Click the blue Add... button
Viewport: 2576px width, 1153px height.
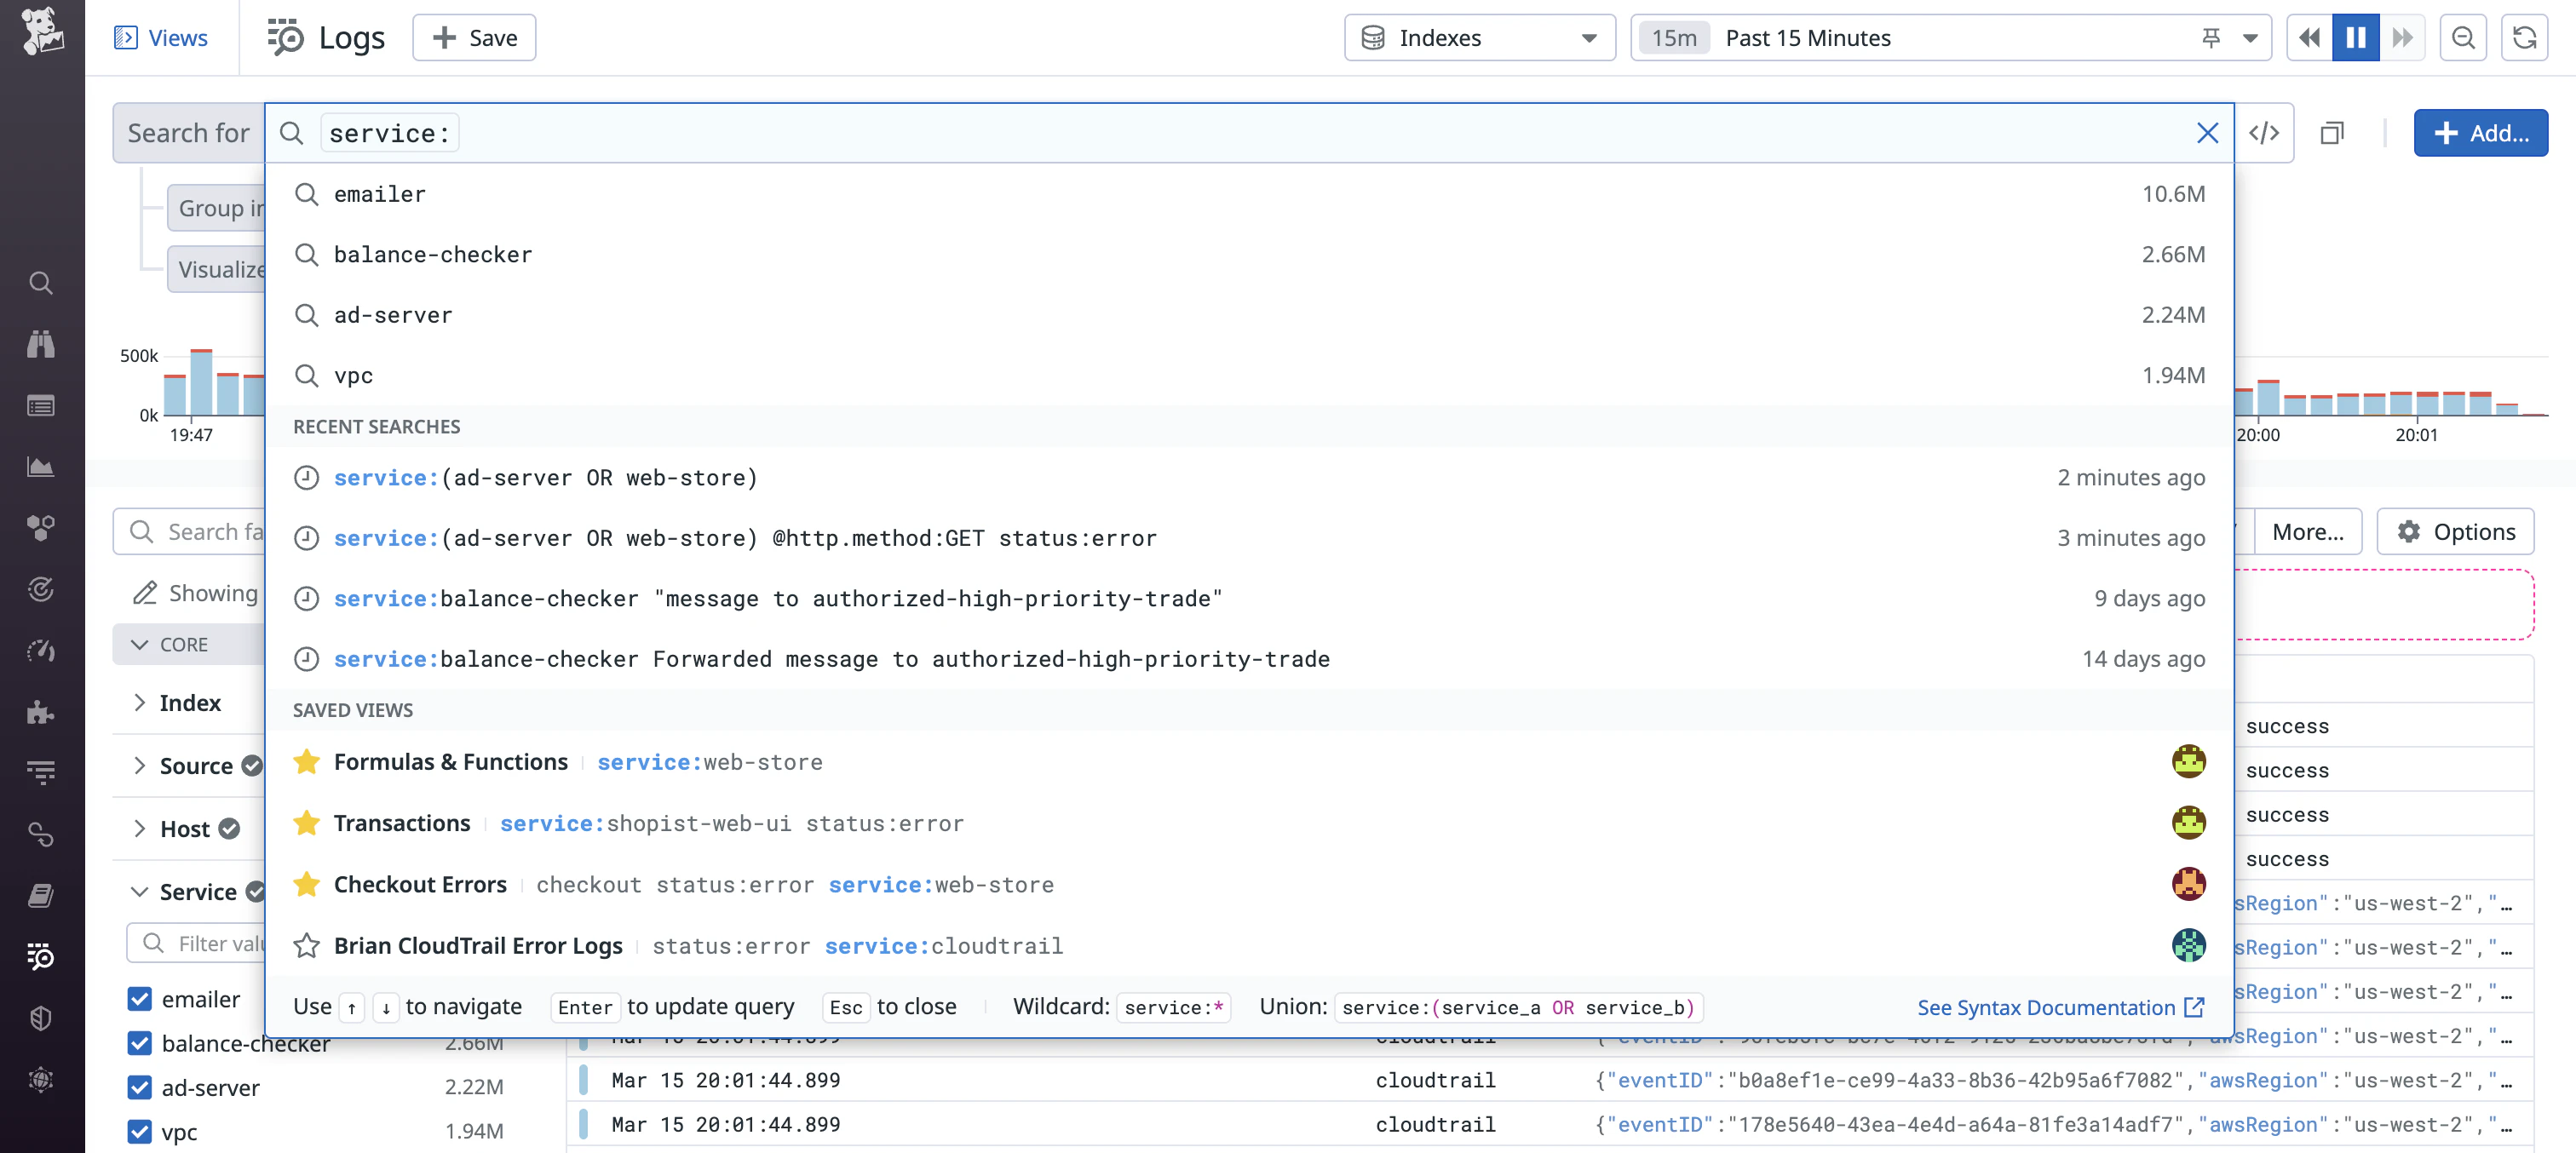(2480, 133)
